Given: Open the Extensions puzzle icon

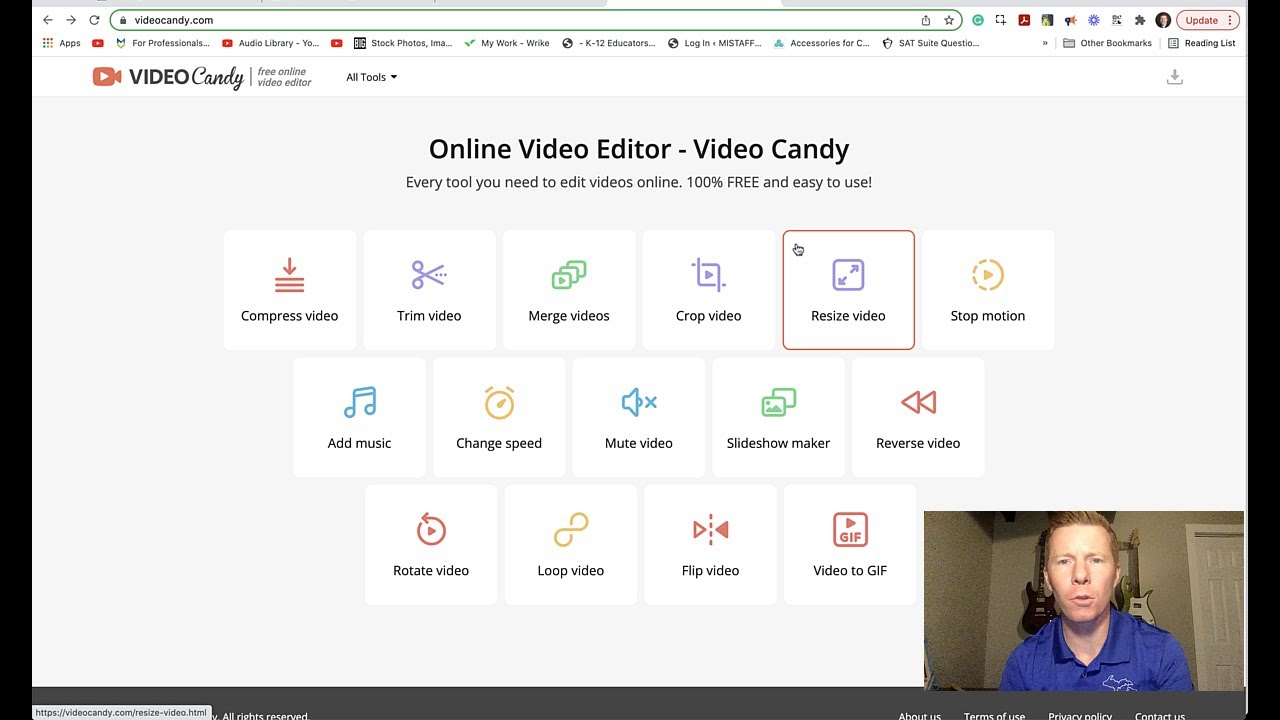Looking at the screenshot, I should pos(1140,20).
